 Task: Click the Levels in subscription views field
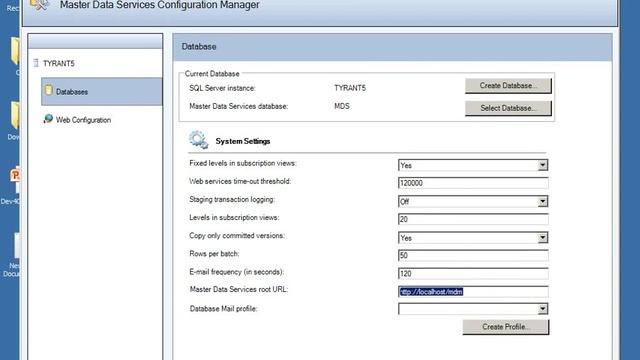coord(473,219)
